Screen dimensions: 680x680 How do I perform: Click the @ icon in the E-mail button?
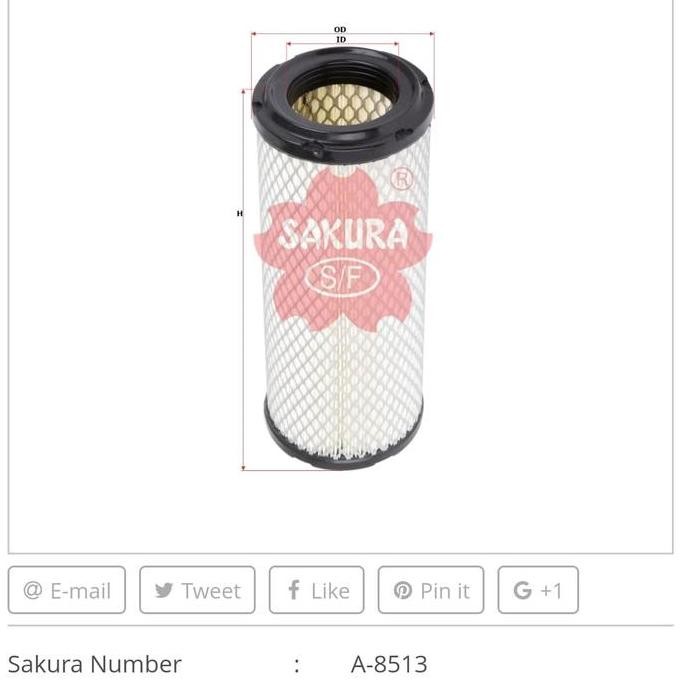[x=33, y=590]
